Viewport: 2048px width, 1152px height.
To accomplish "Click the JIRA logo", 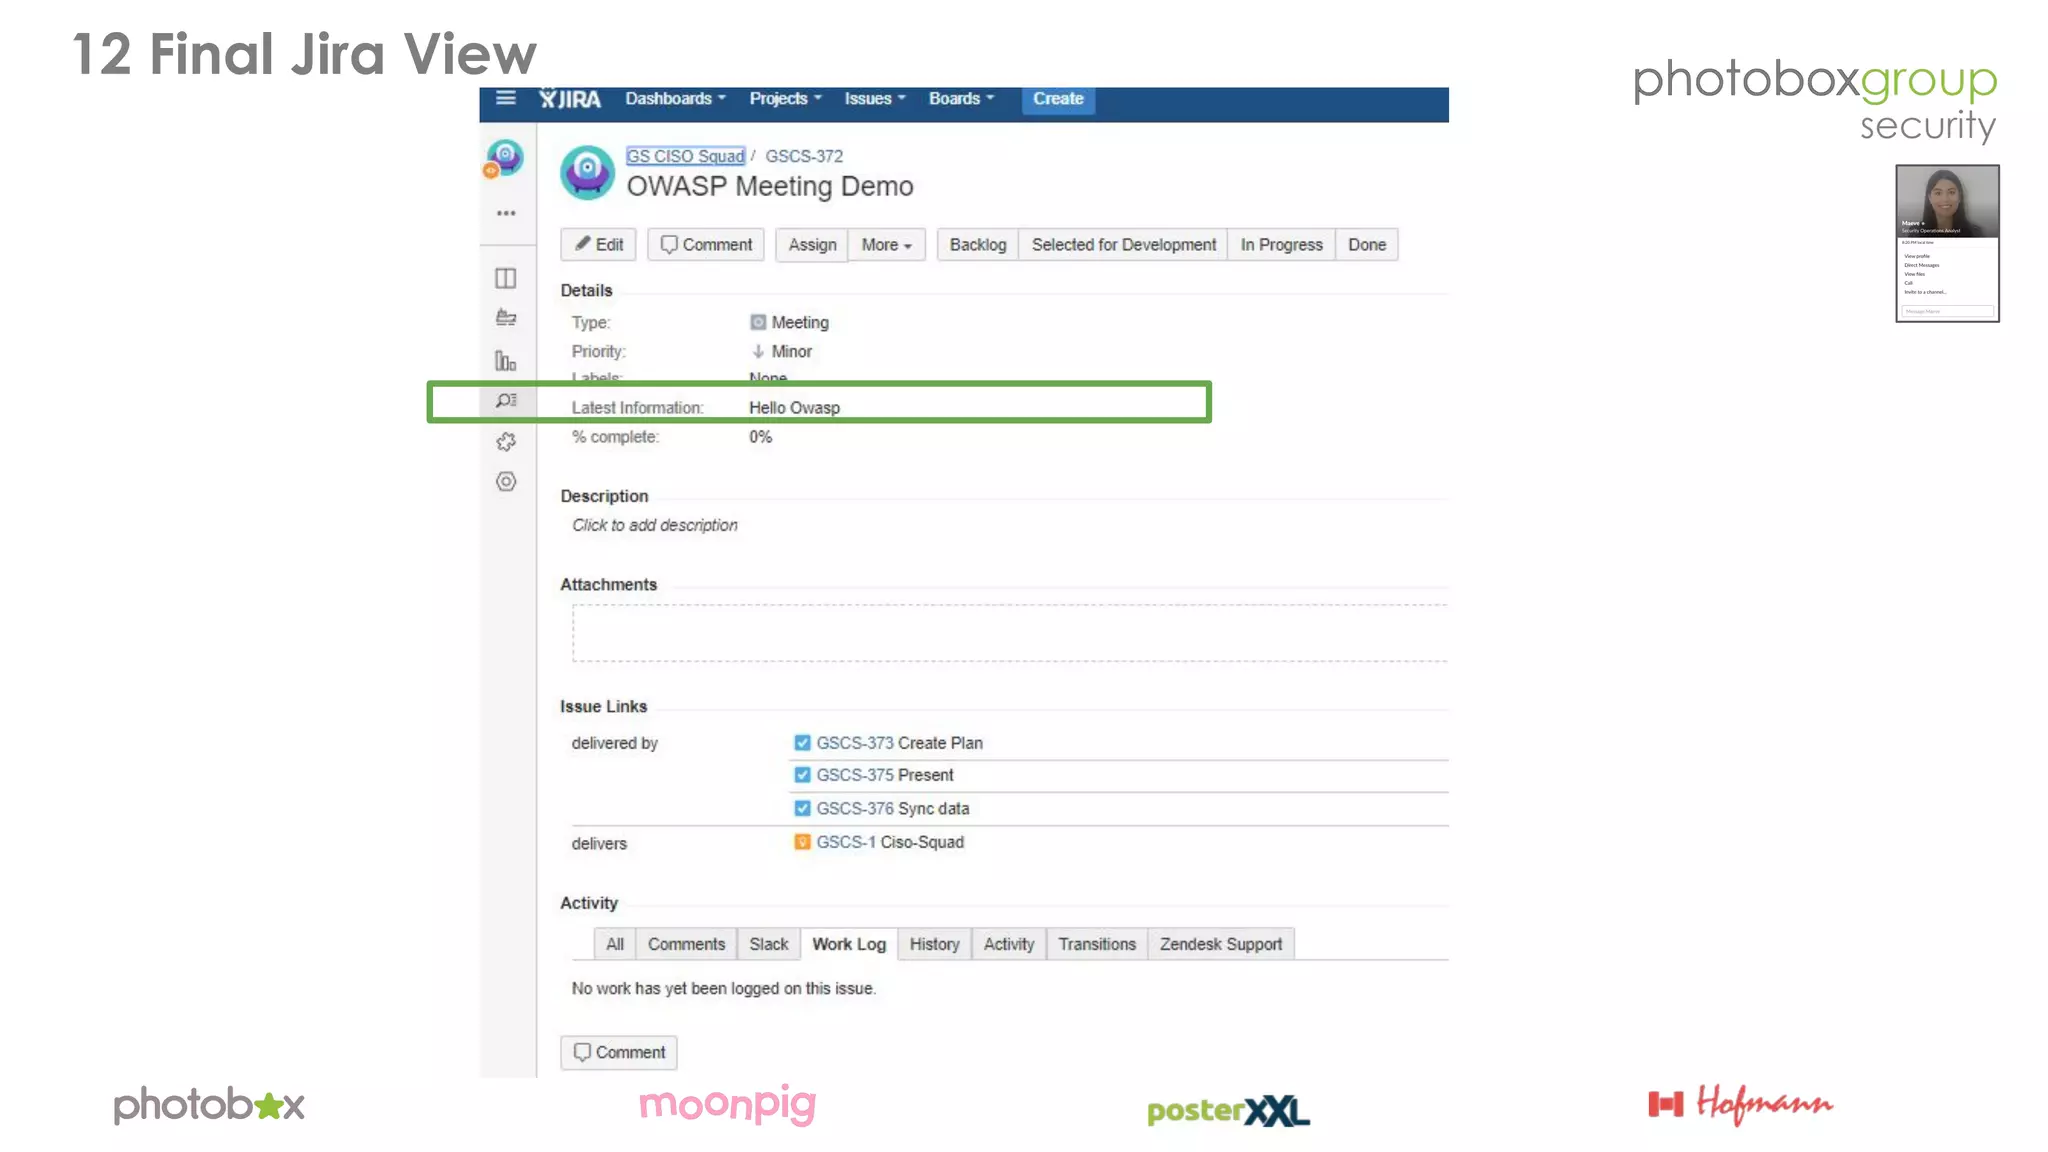I will (x=569, y=98).
